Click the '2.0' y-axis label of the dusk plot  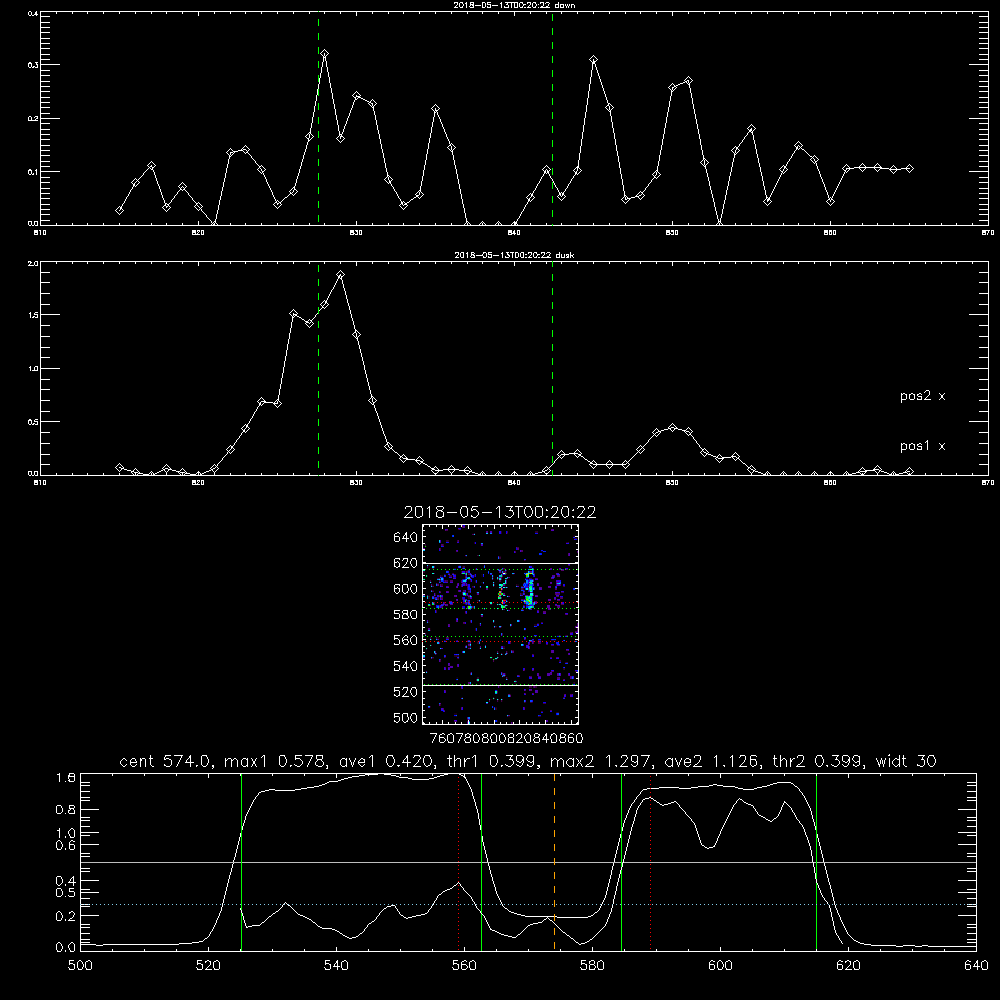[x=34, y=263]
